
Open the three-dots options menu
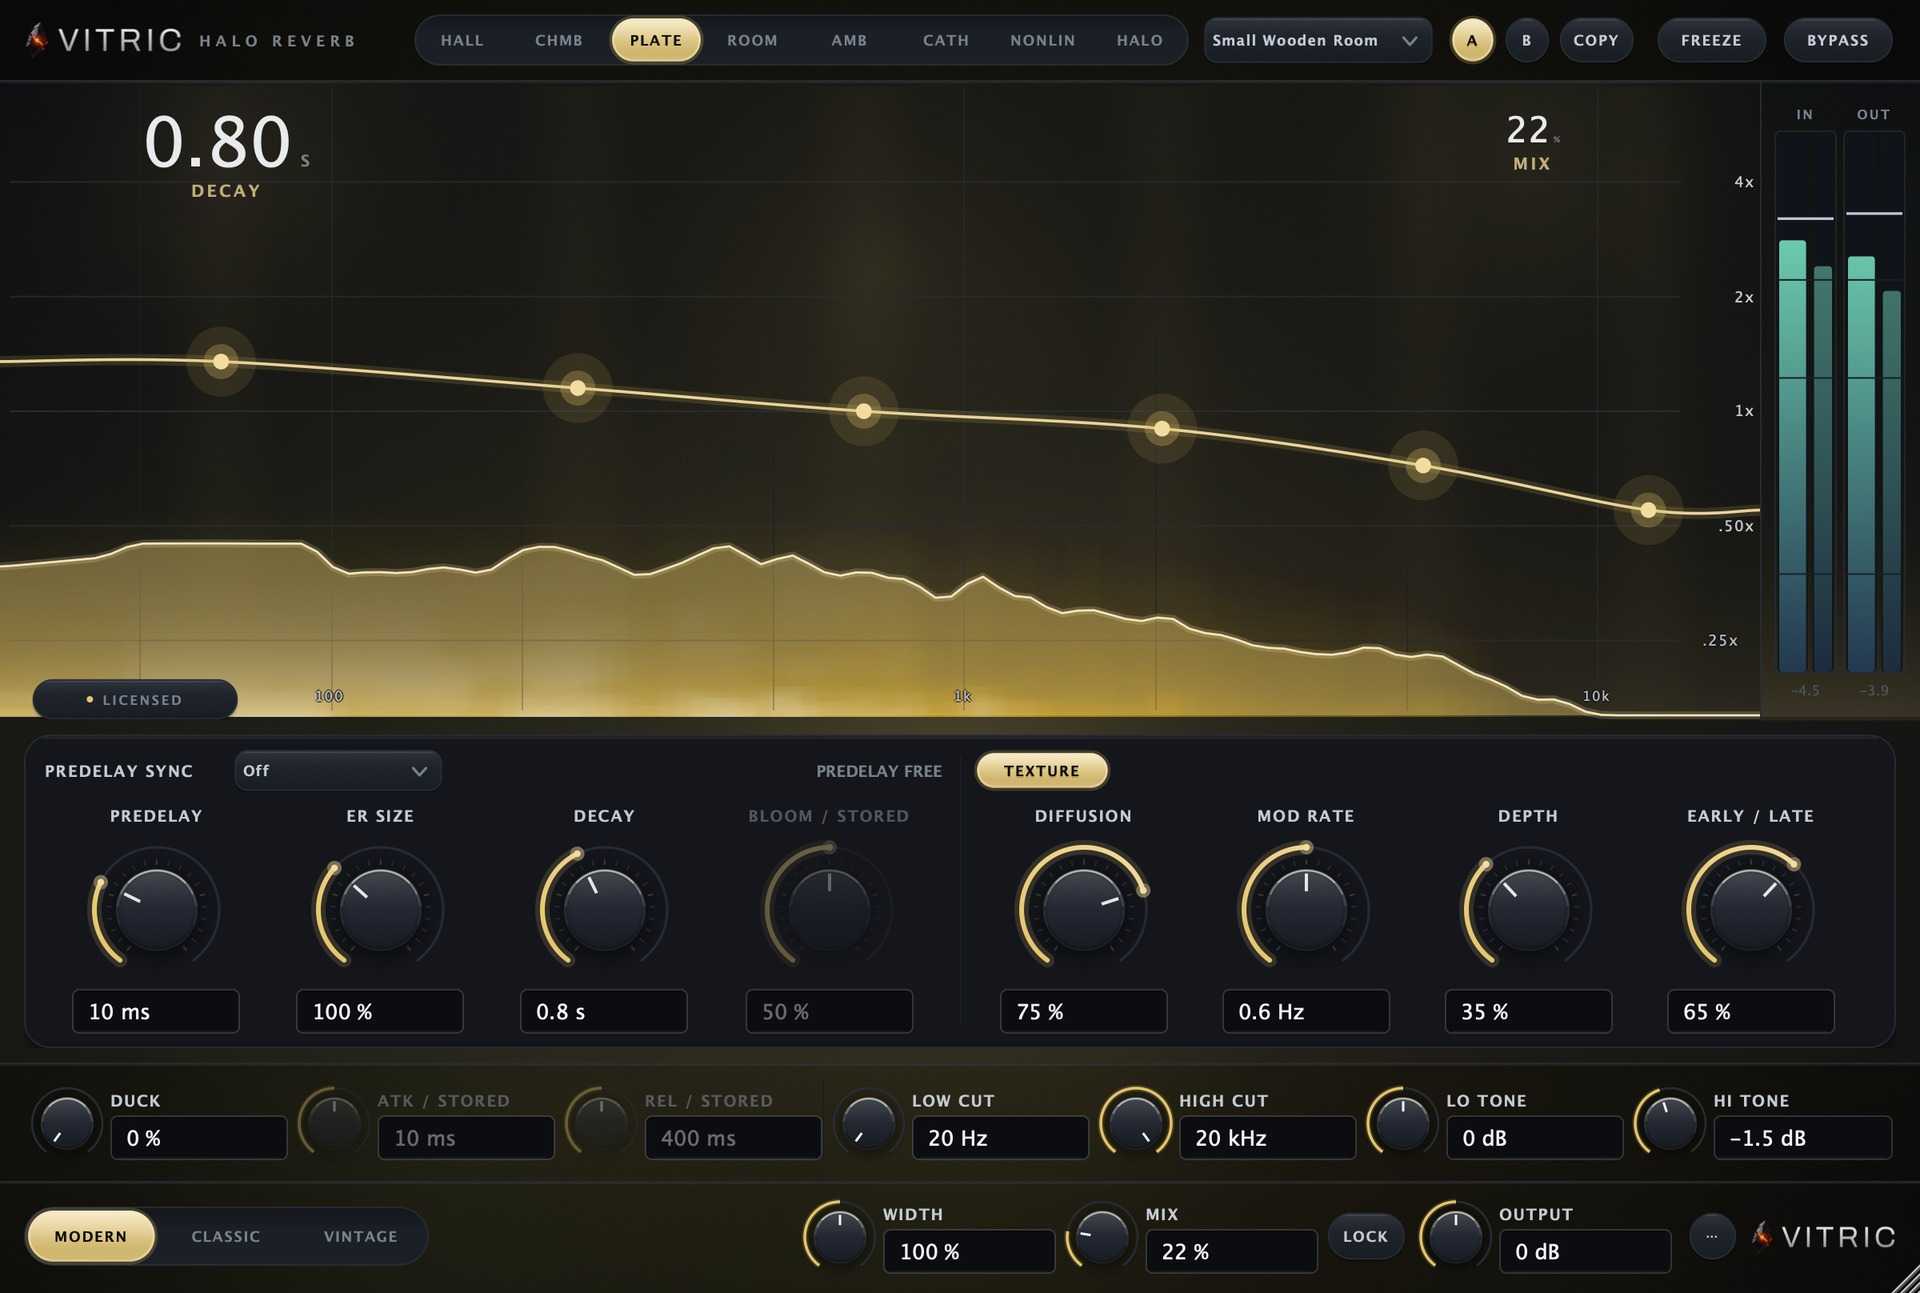[x=1711, y=1236]
